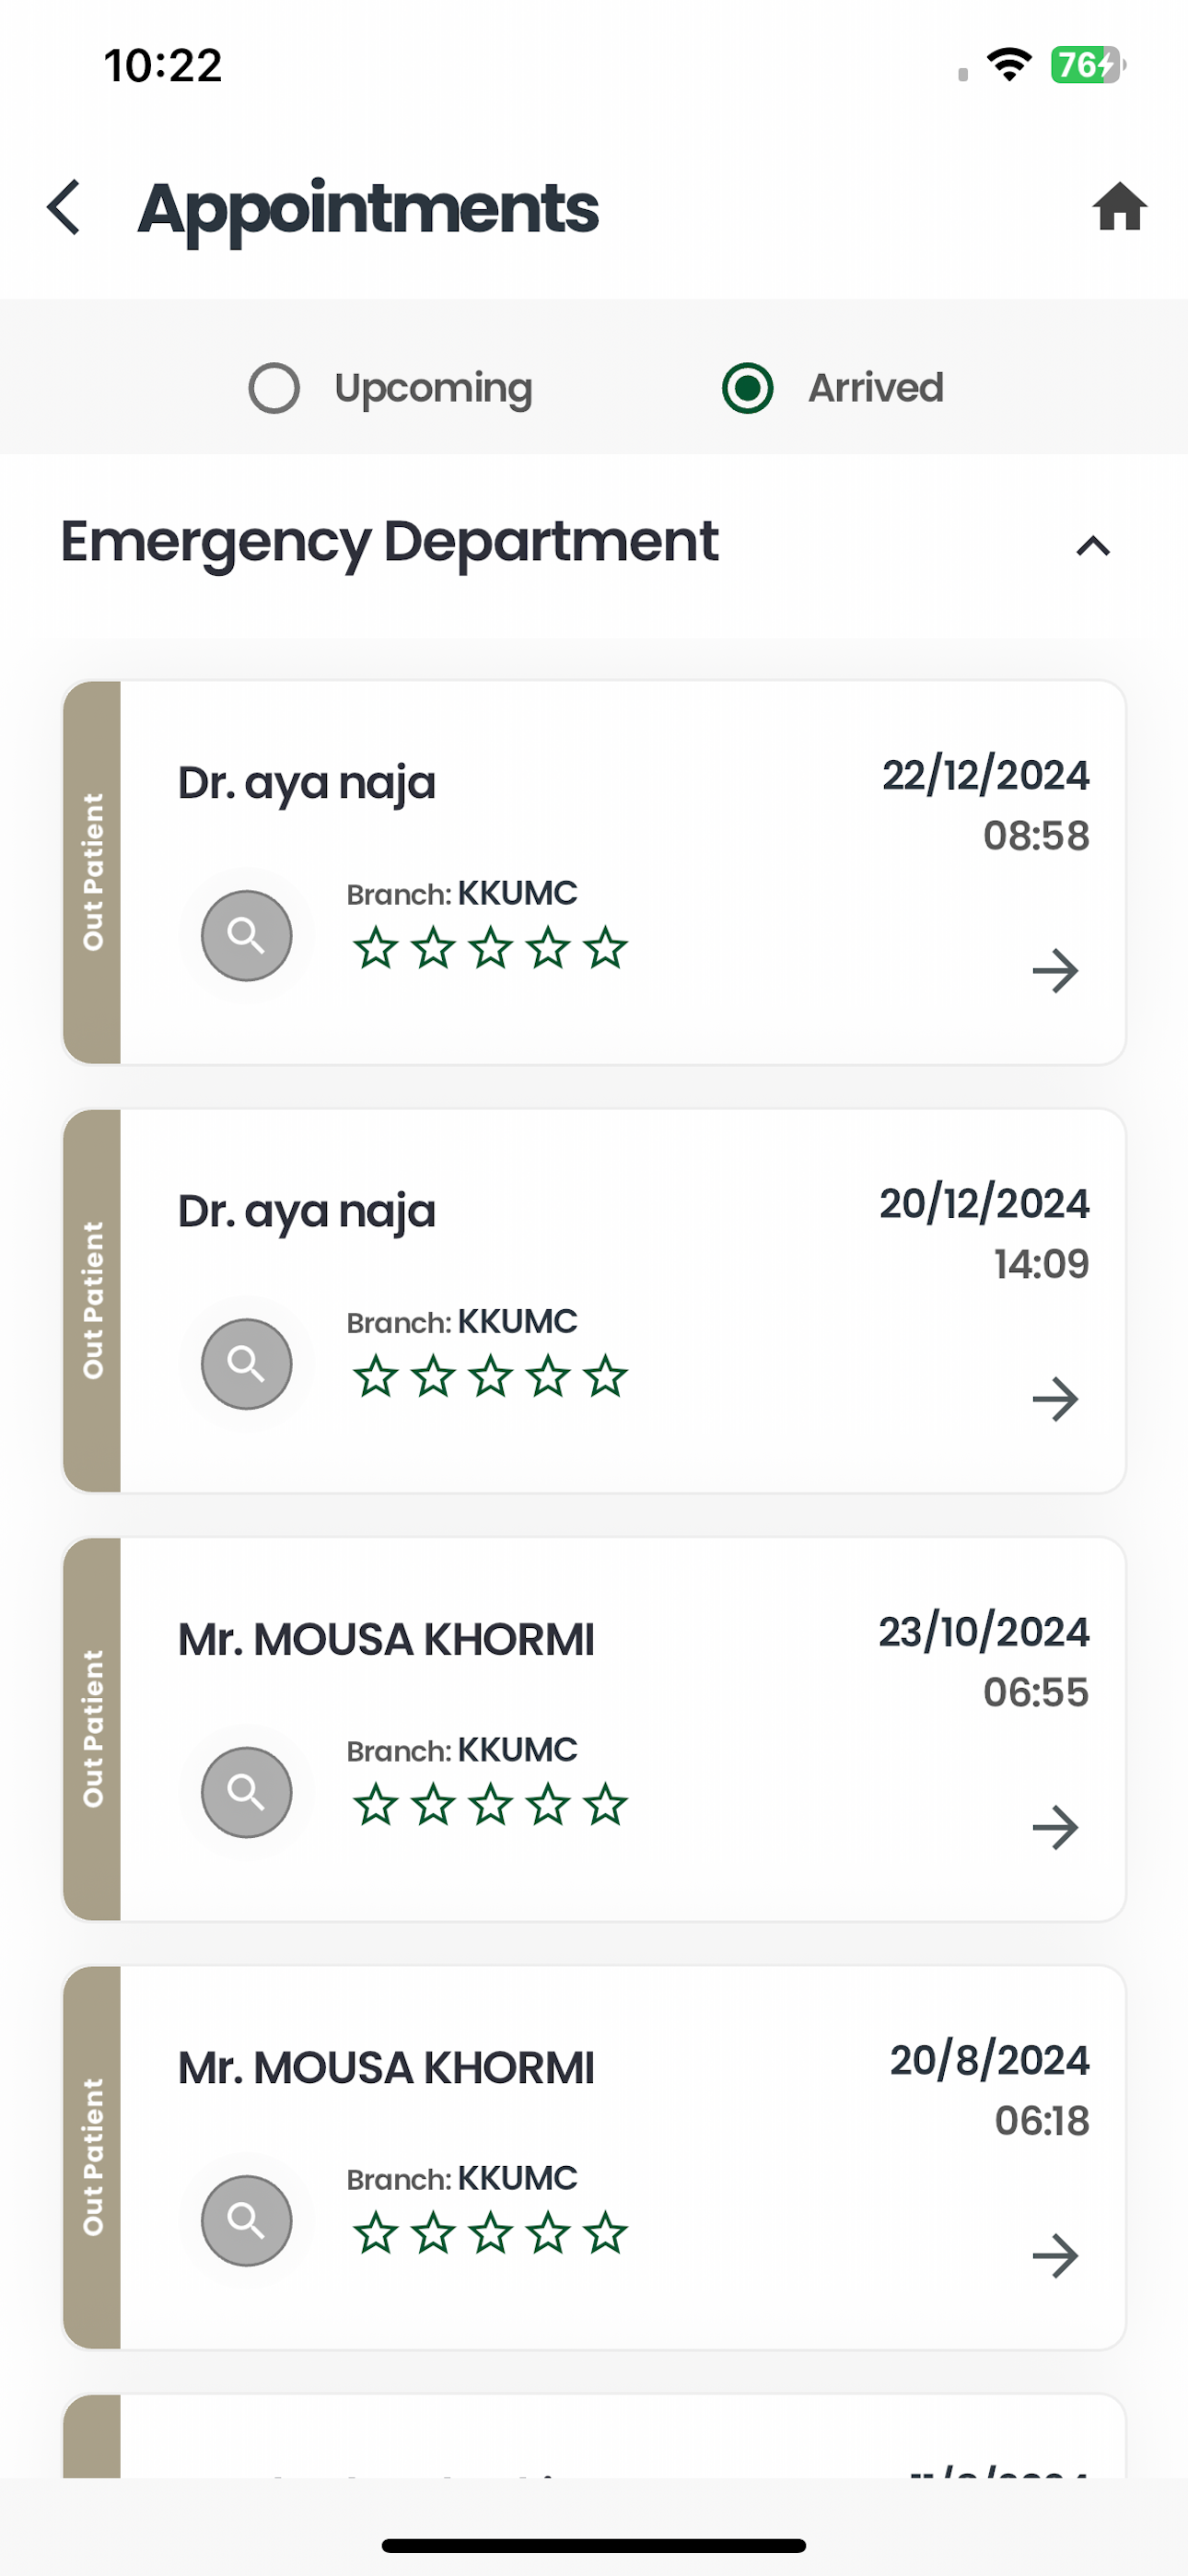Tap the Wi-Fi status icon
Screen dimensions: 1188x2576
pos(1009,65)
